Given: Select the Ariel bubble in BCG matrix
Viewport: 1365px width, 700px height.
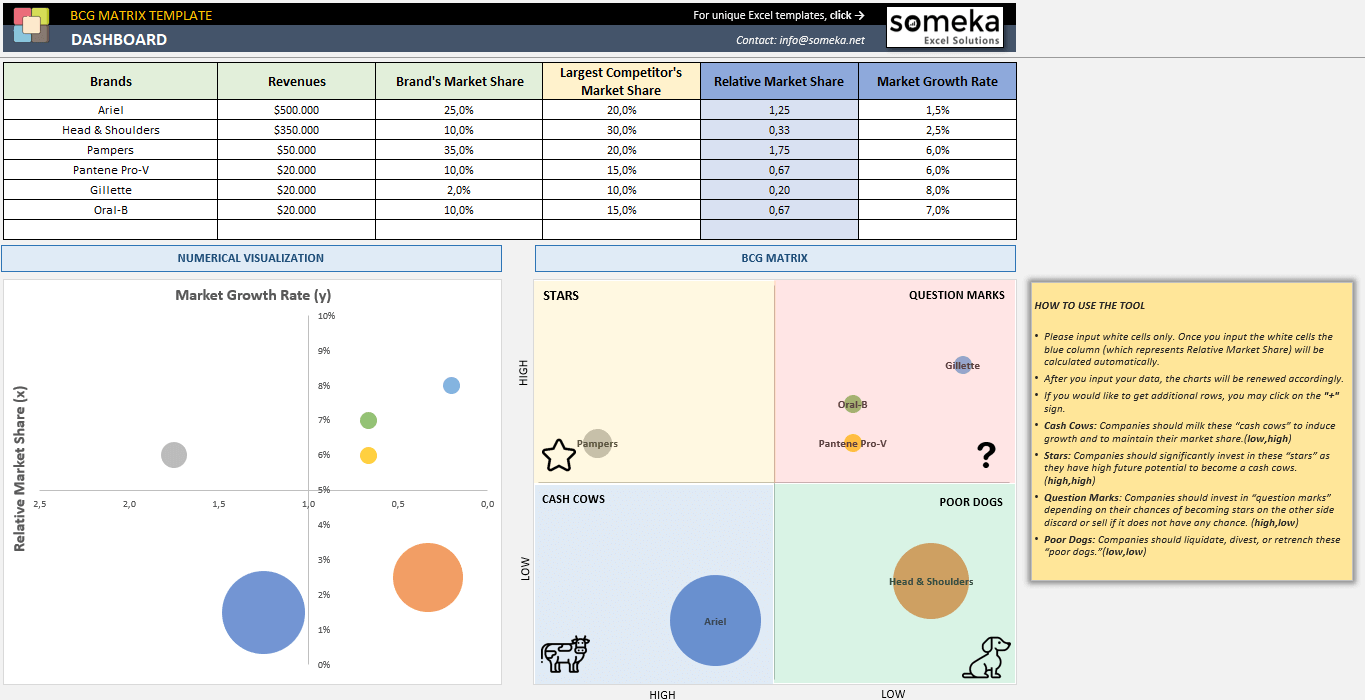Looking at the screenshot, I should pos(715,621).
